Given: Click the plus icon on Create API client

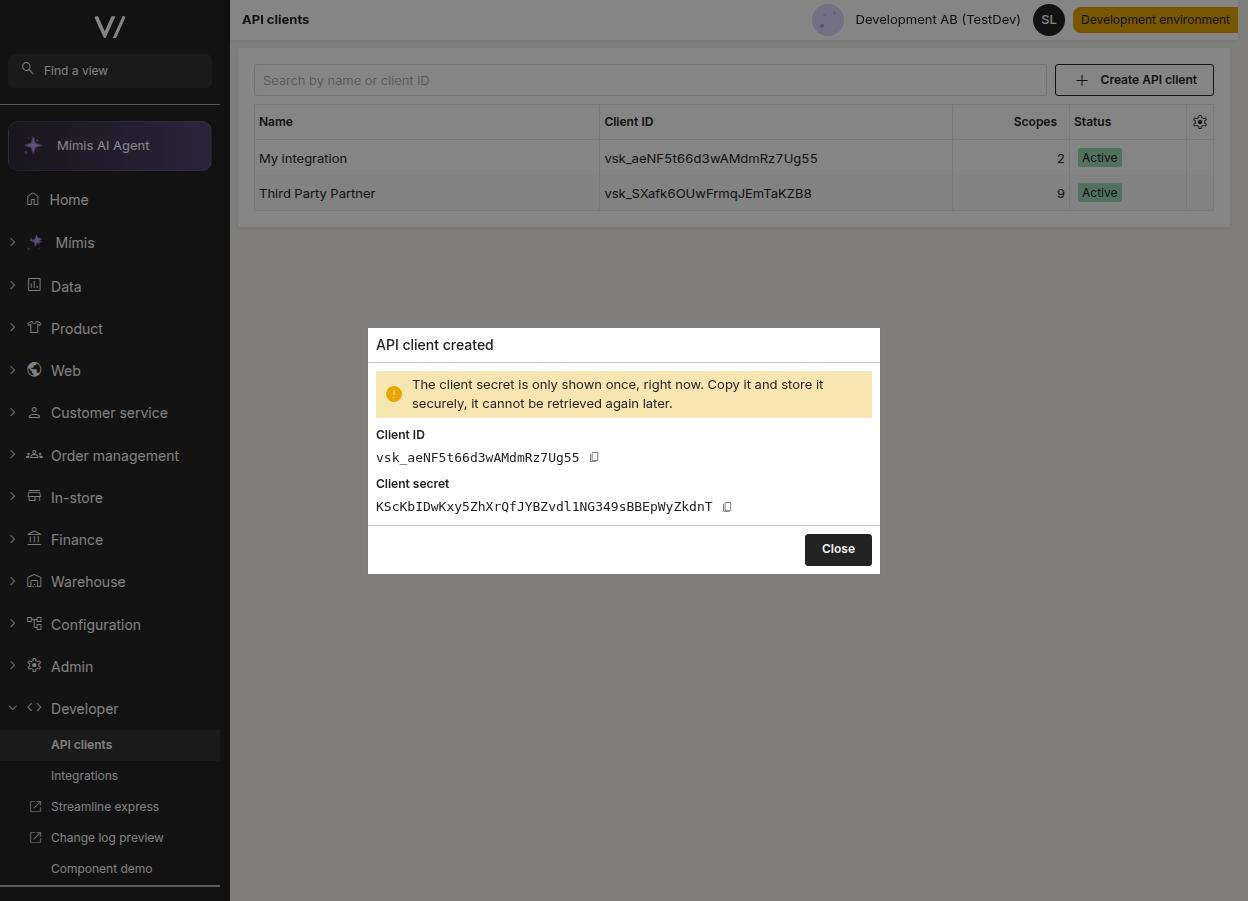Looking at the screenshot, I should pyautogui.click(x=1082, y=80).
